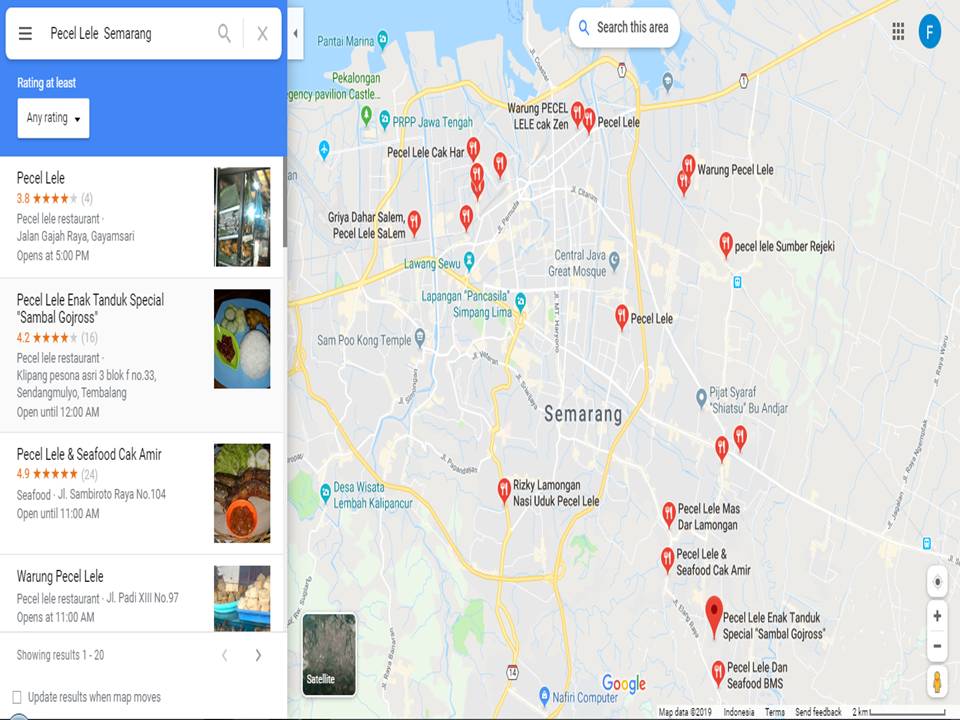This screenshot has width=960, height=720.
Task: Zoom in with the plus button
Action: click(937, 616)
